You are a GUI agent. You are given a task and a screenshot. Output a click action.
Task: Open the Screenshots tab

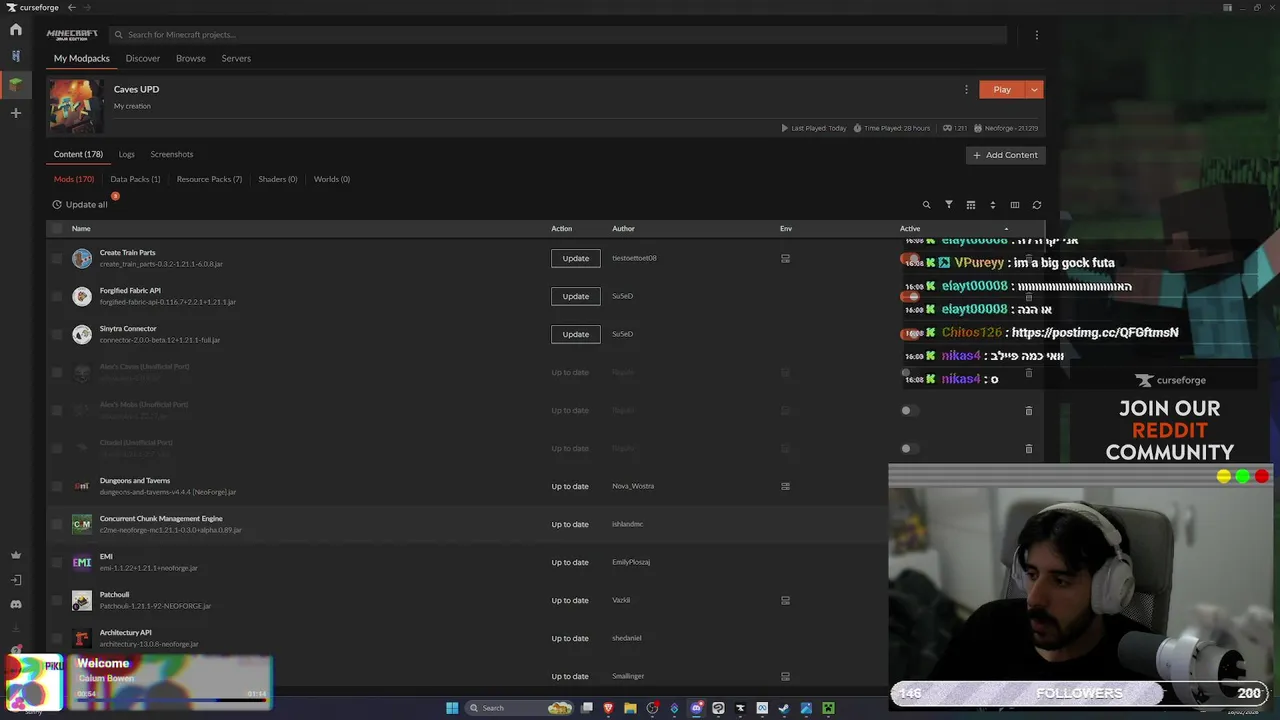click(172, 154)
